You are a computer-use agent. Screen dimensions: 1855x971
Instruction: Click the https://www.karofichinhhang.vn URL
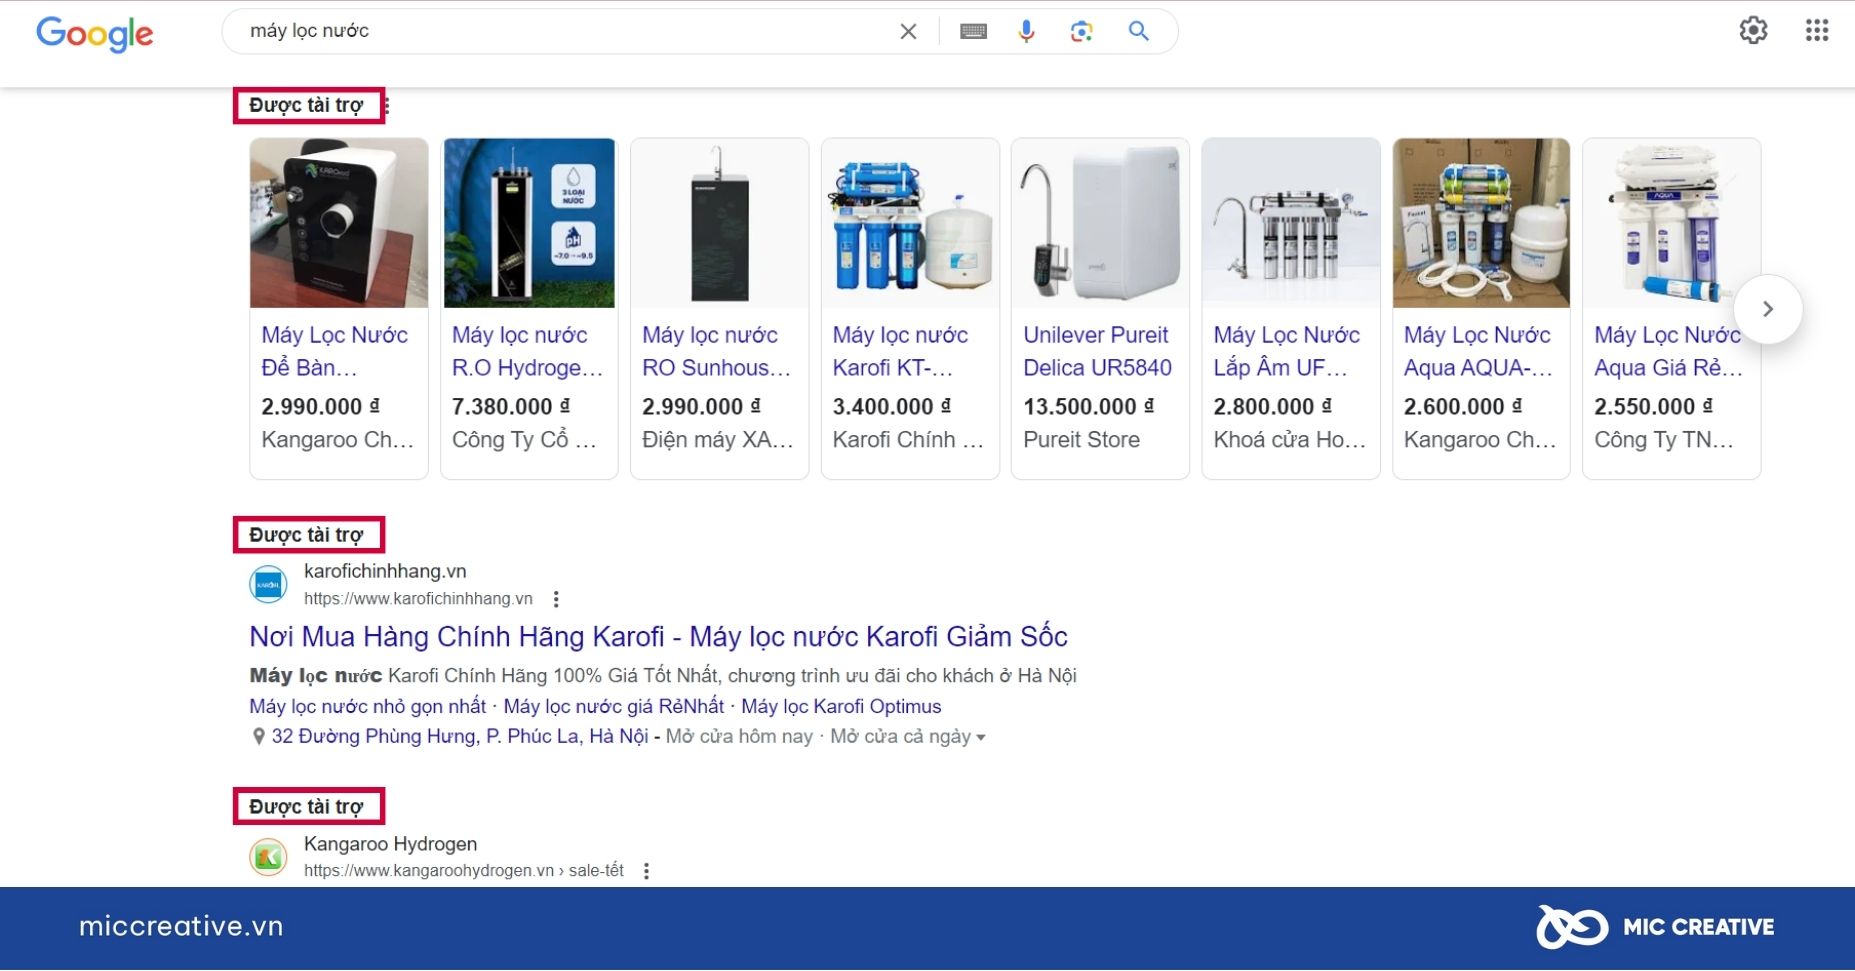[x=418, y=599]
